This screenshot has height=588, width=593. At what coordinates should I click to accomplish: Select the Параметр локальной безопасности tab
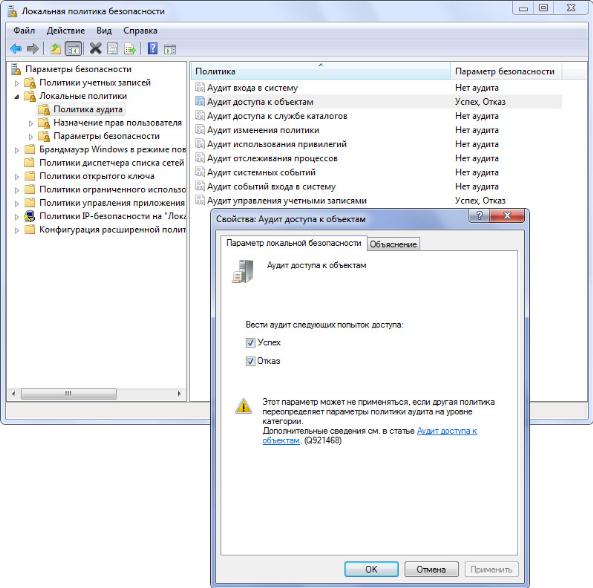coord(293,243)
